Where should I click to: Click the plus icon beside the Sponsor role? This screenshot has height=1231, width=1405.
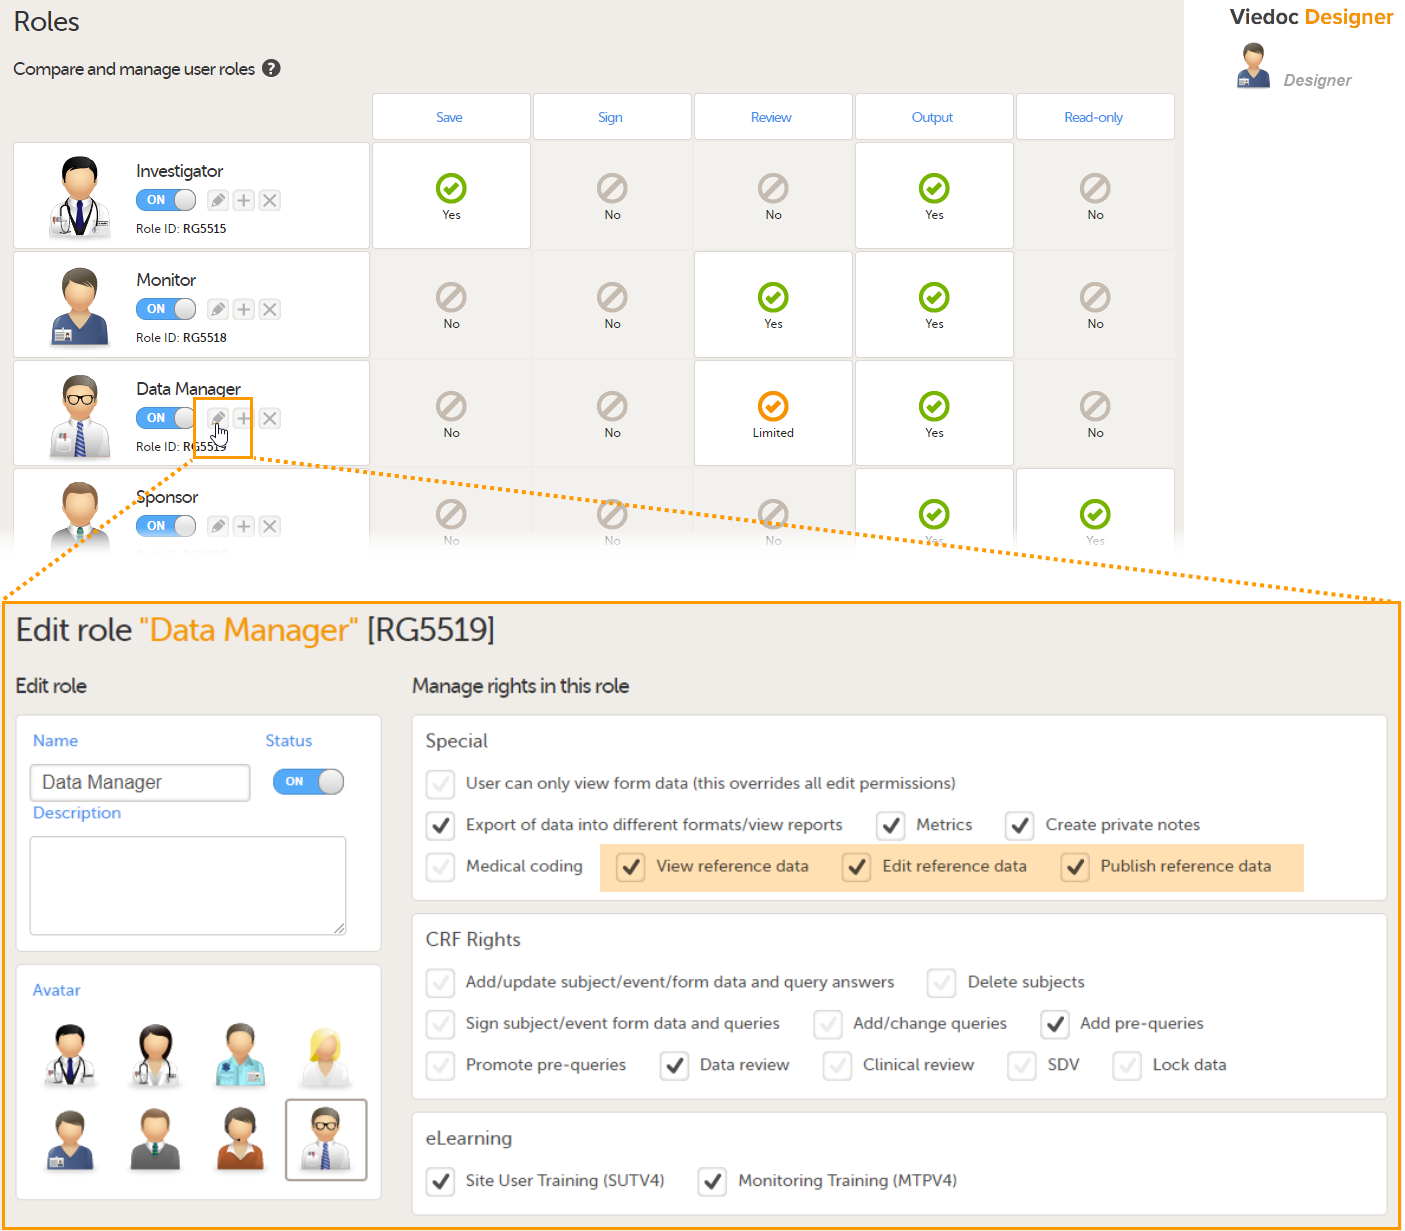tap(243, 526)
